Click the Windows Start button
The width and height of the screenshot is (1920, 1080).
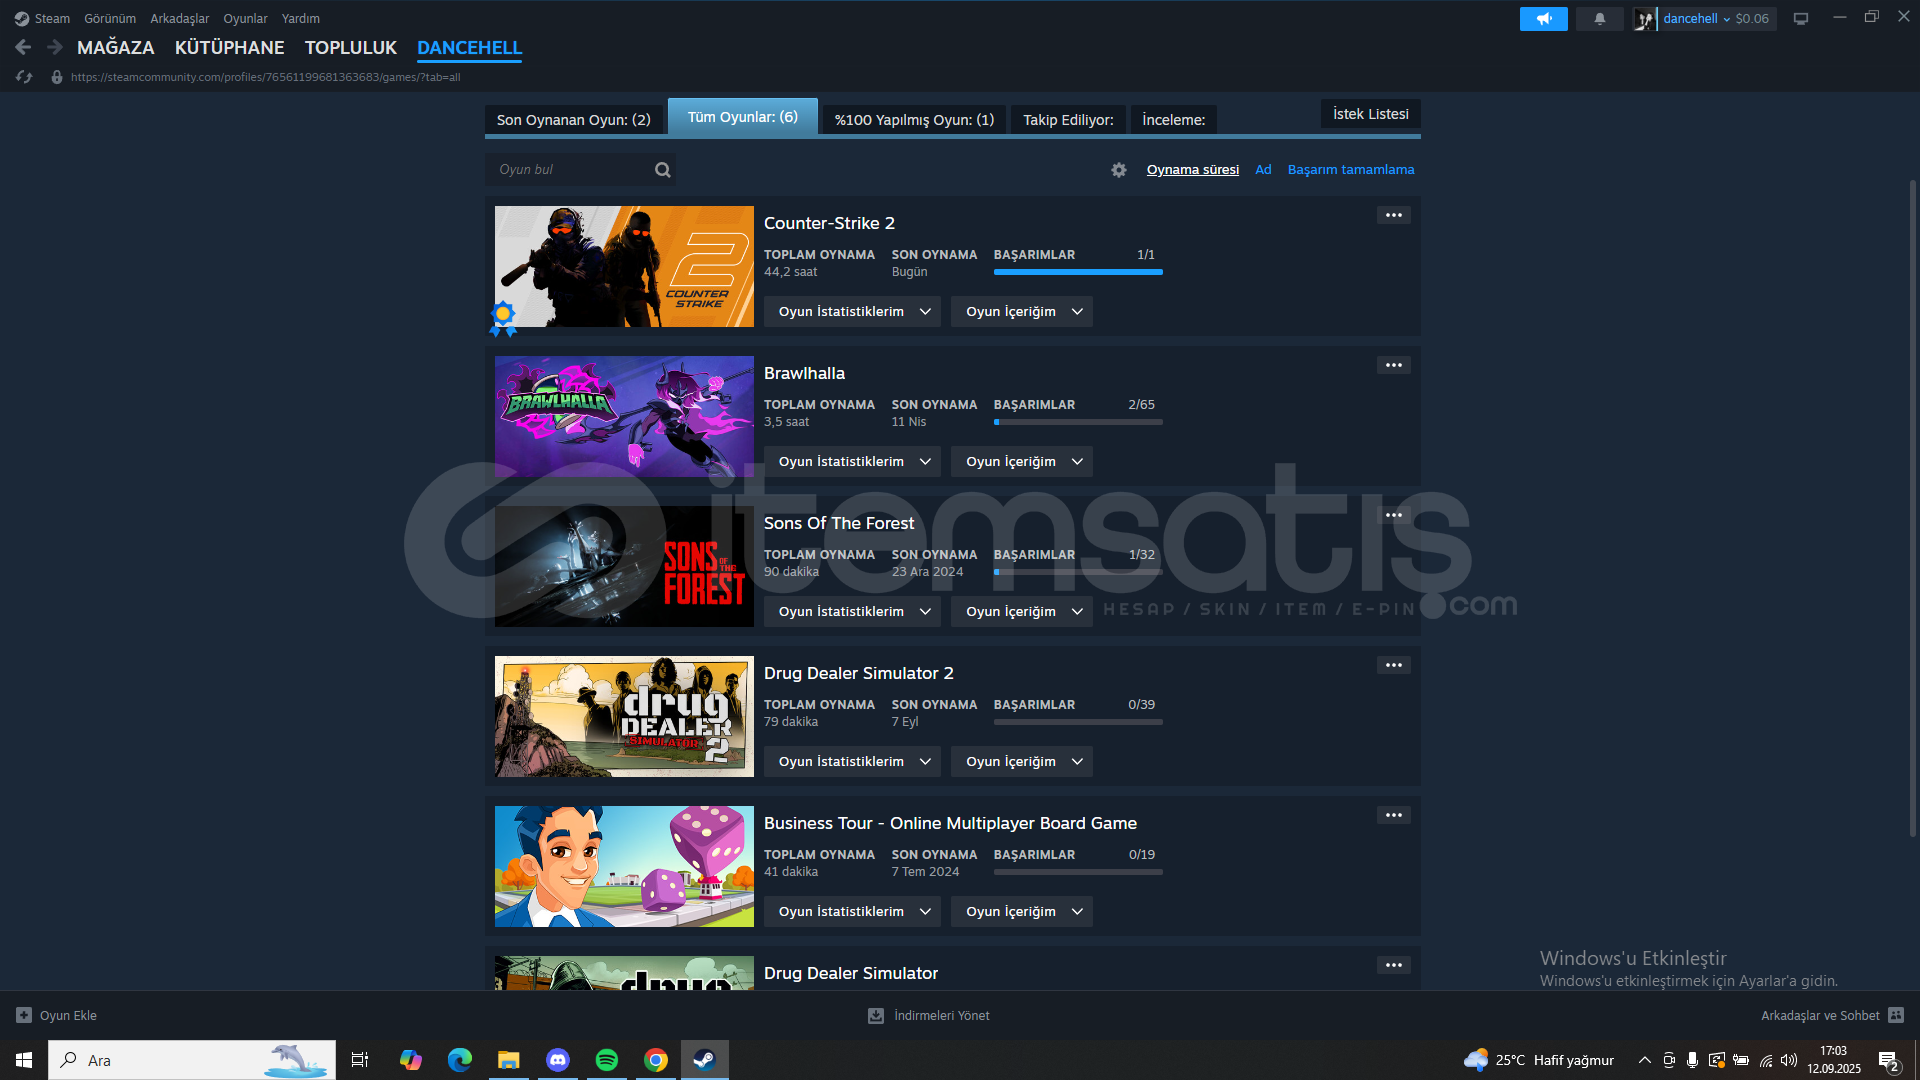point(24,1060)
